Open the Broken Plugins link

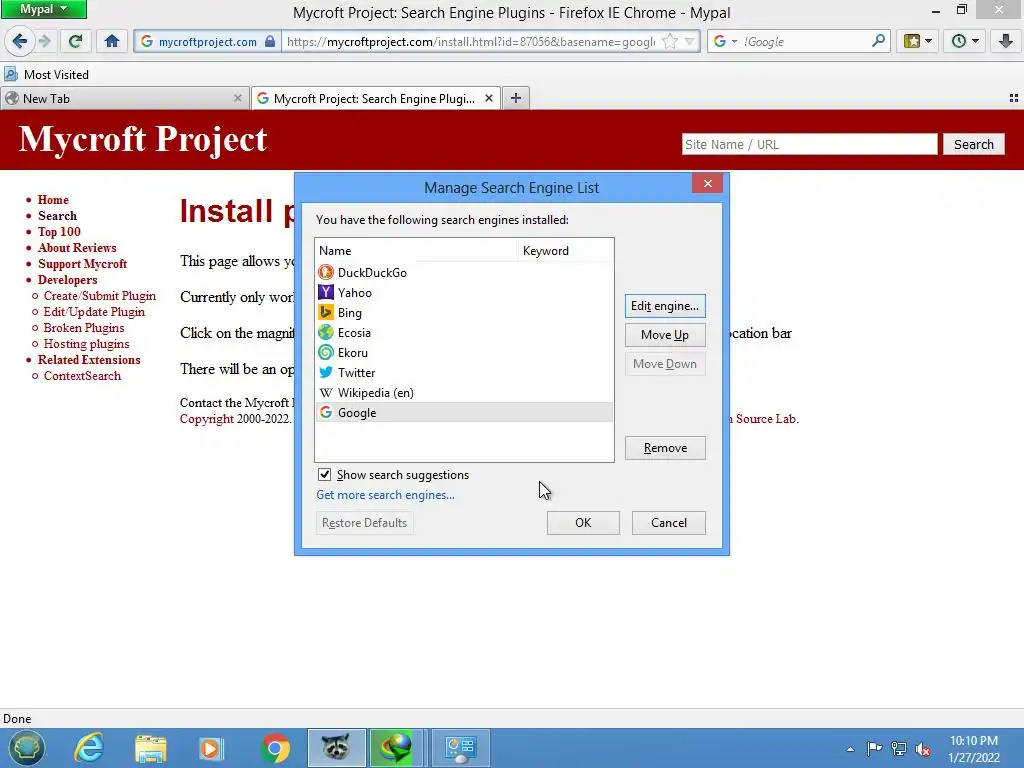click(x=84, y=327)
